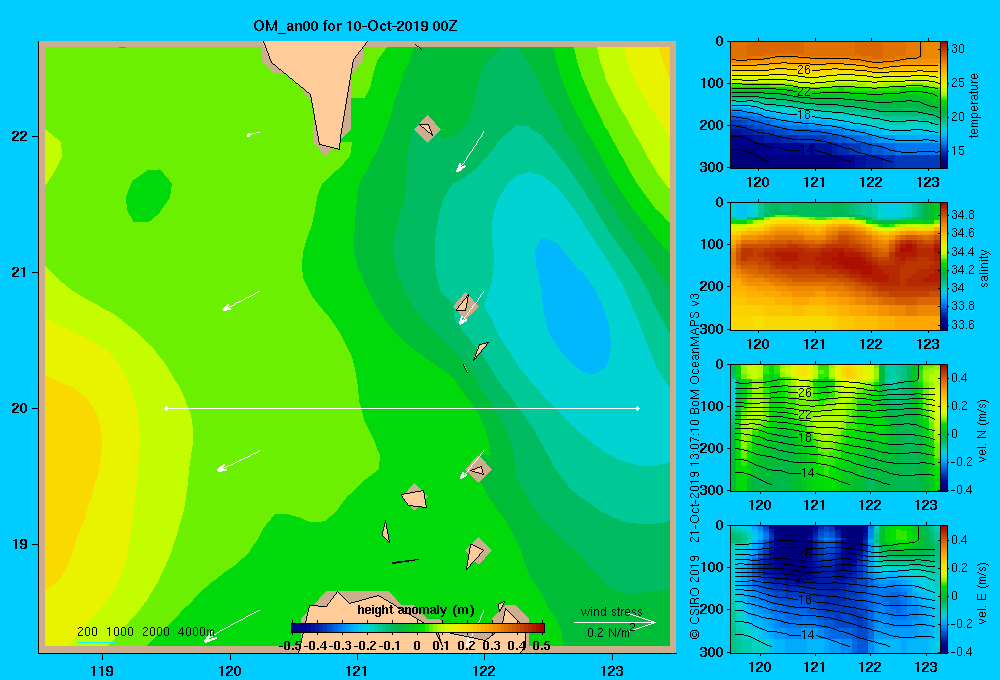Click the longitude label '123' on map axis

[x=612, y=670]
